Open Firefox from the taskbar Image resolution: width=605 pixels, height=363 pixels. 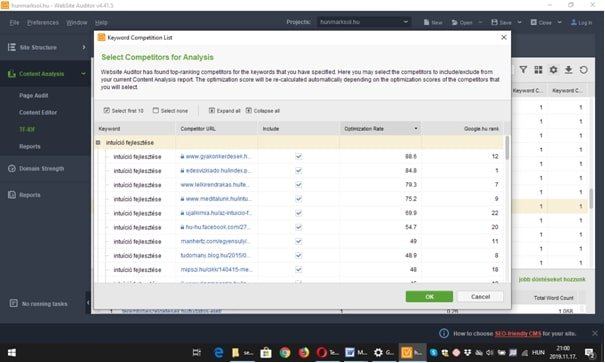304,353
